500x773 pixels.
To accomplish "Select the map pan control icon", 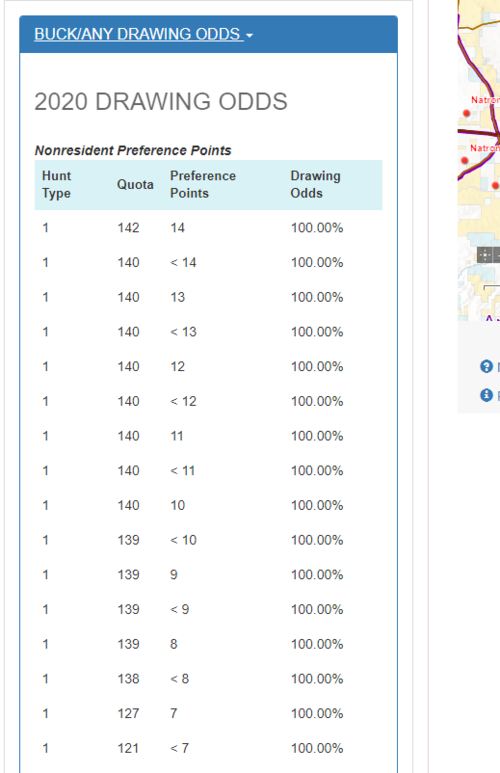I will point(485,255).
